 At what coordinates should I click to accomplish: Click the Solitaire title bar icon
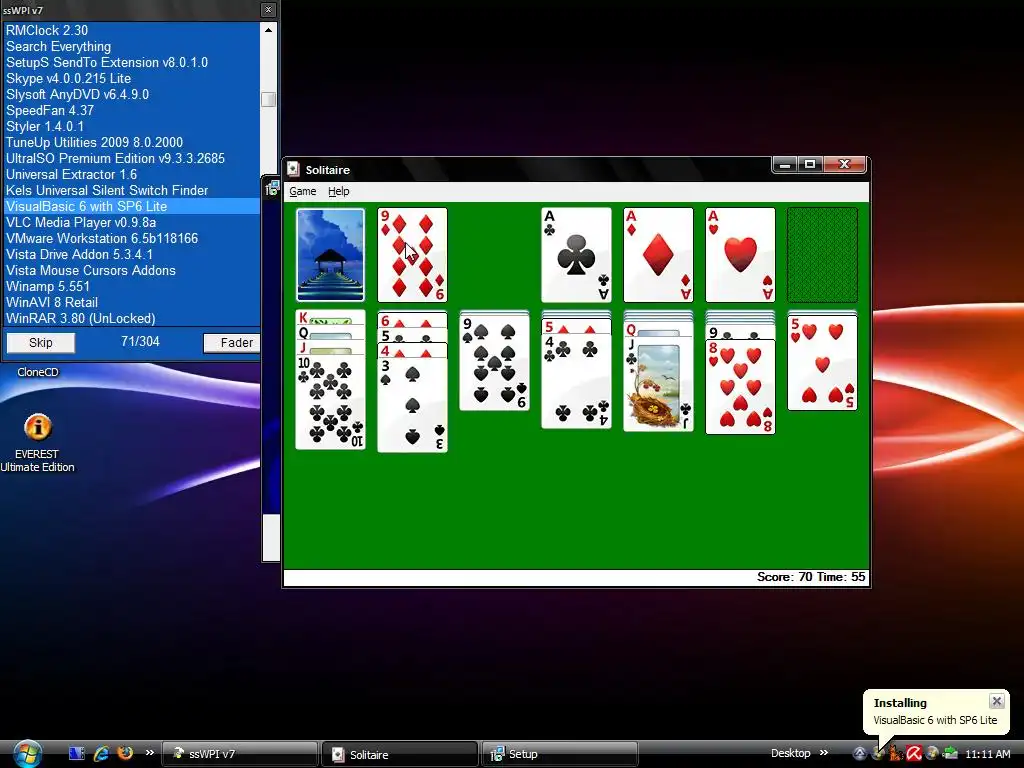coord(293,169)
